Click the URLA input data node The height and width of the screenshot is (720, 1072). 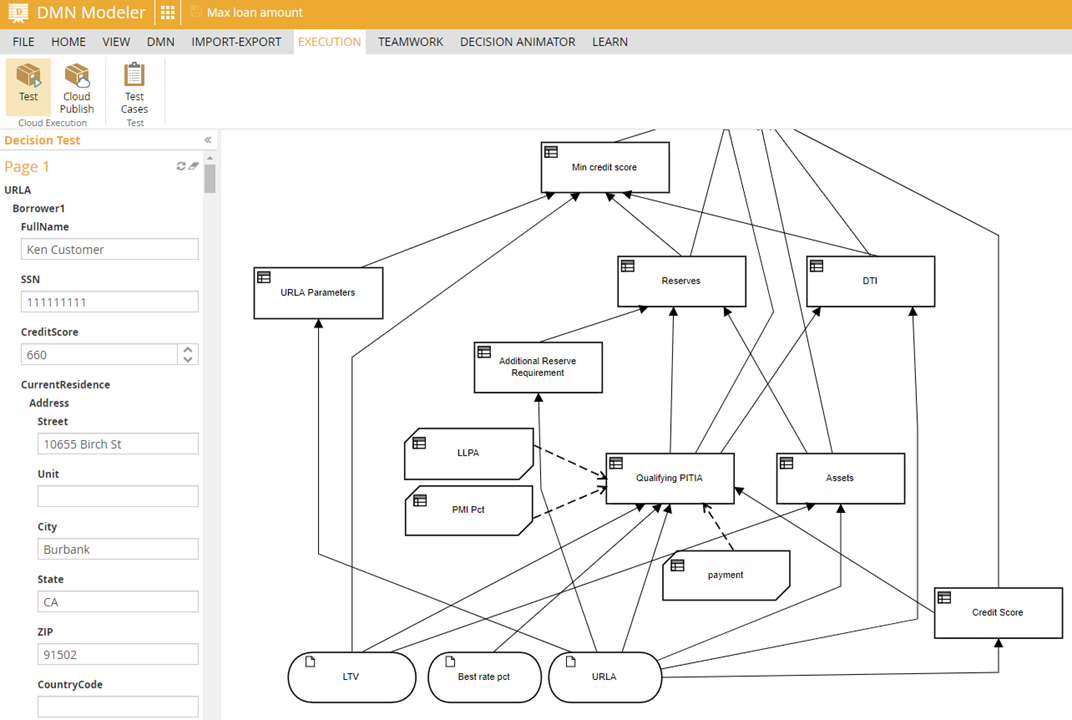pyautogui.click(x=604, y=677)
